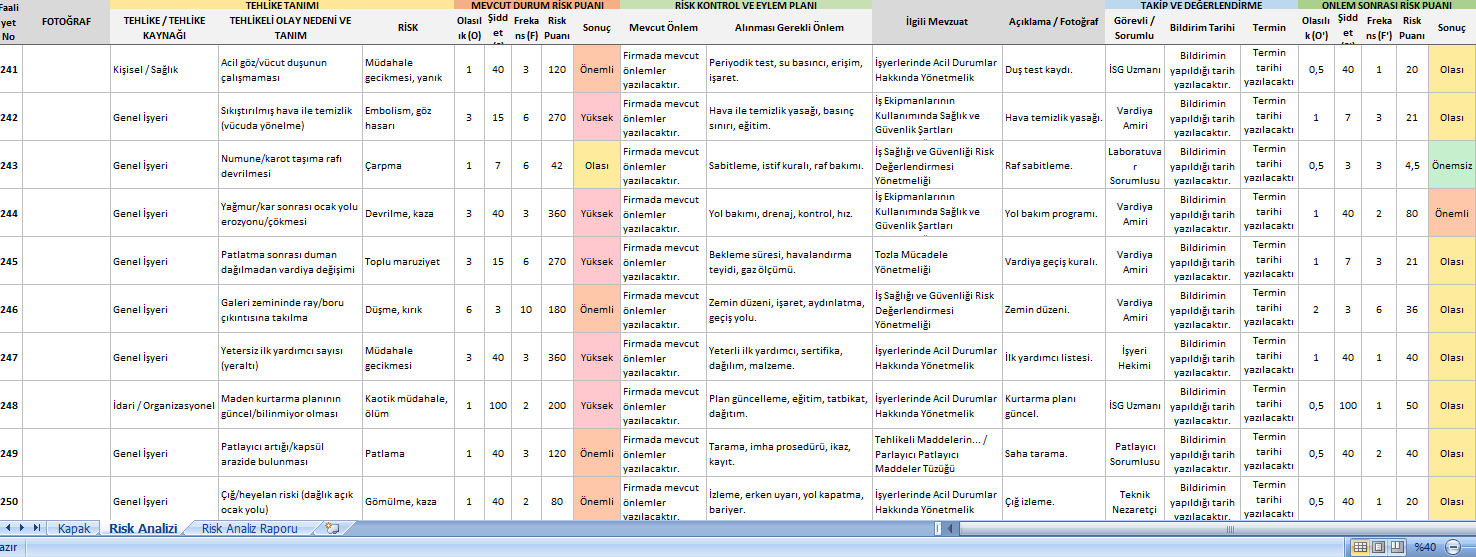Image resolution: width=1476 pixels, height=557 pixels.
Task: Click the Görevli / Sorumlu column header
Action: 1135,28
